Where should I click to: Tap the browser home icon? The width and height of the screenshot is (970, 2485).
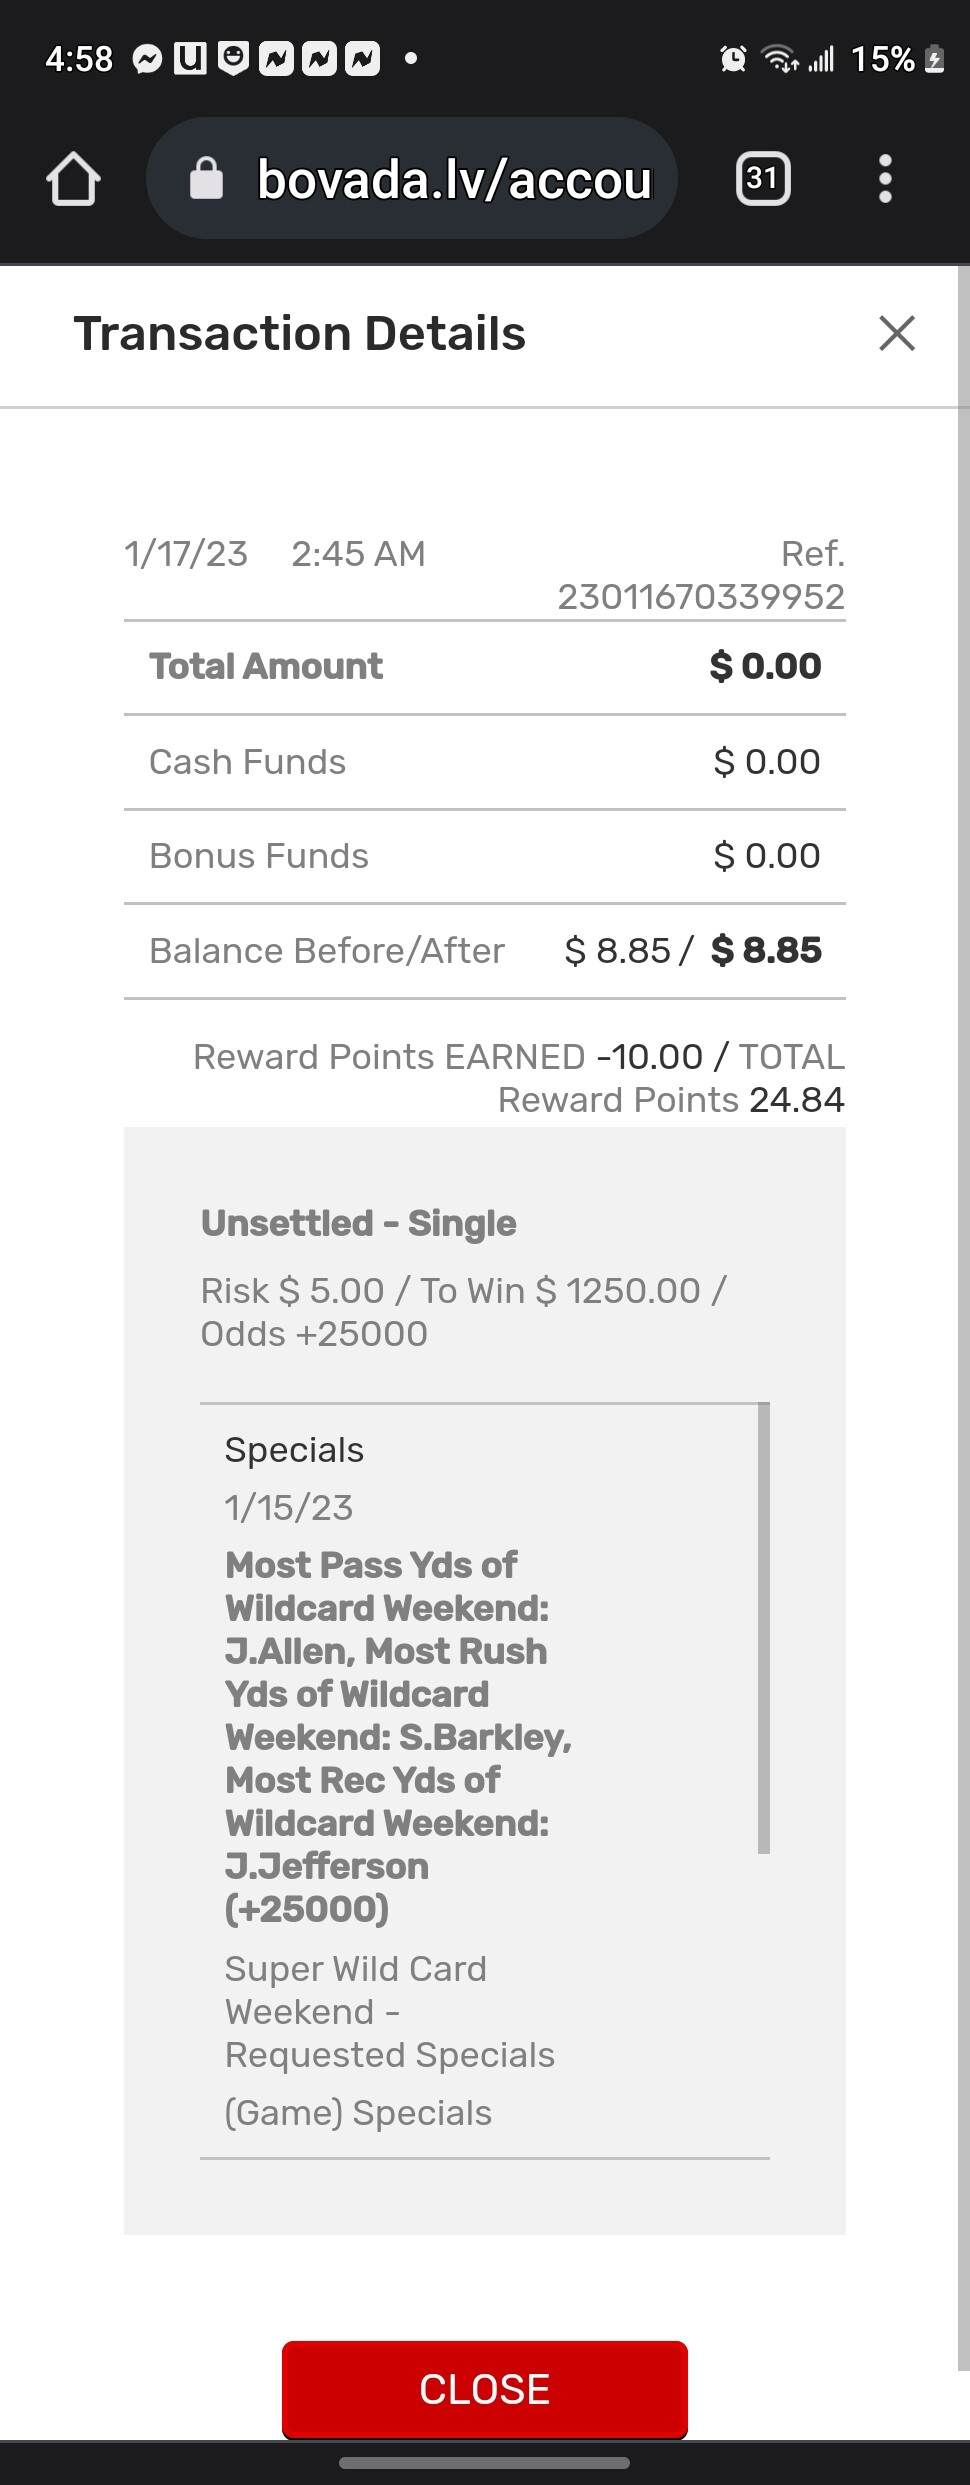[73, 180]
